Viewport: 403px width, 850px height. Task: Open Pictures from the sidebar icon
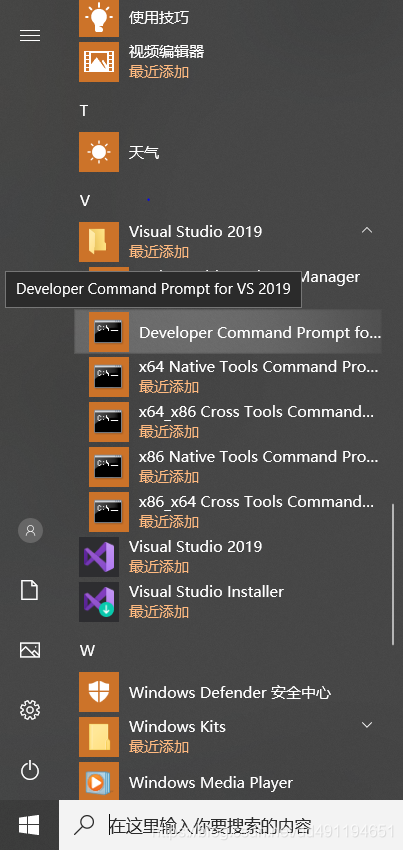(30, 650)
